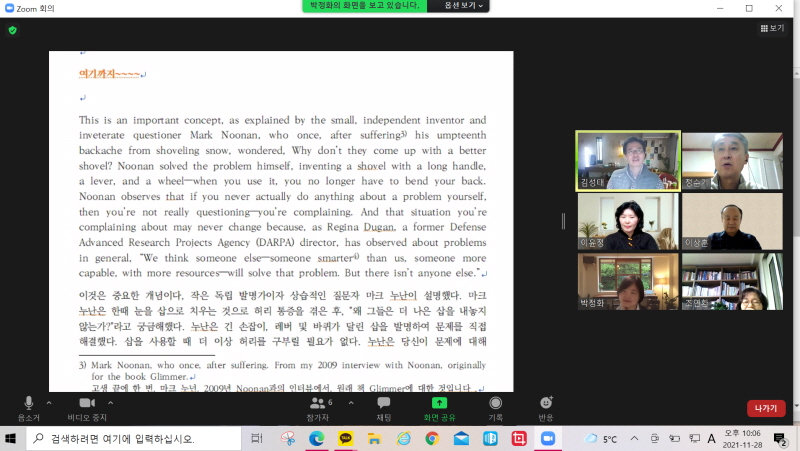Click the green Share Screen icon

click(439, 403)
